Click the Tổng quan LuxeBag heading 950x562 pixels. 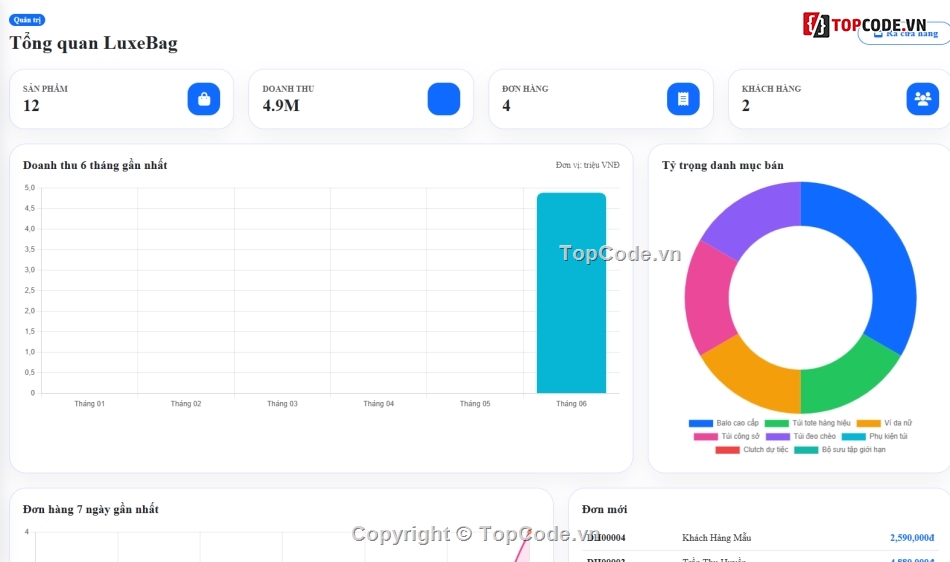coord(93,43)
